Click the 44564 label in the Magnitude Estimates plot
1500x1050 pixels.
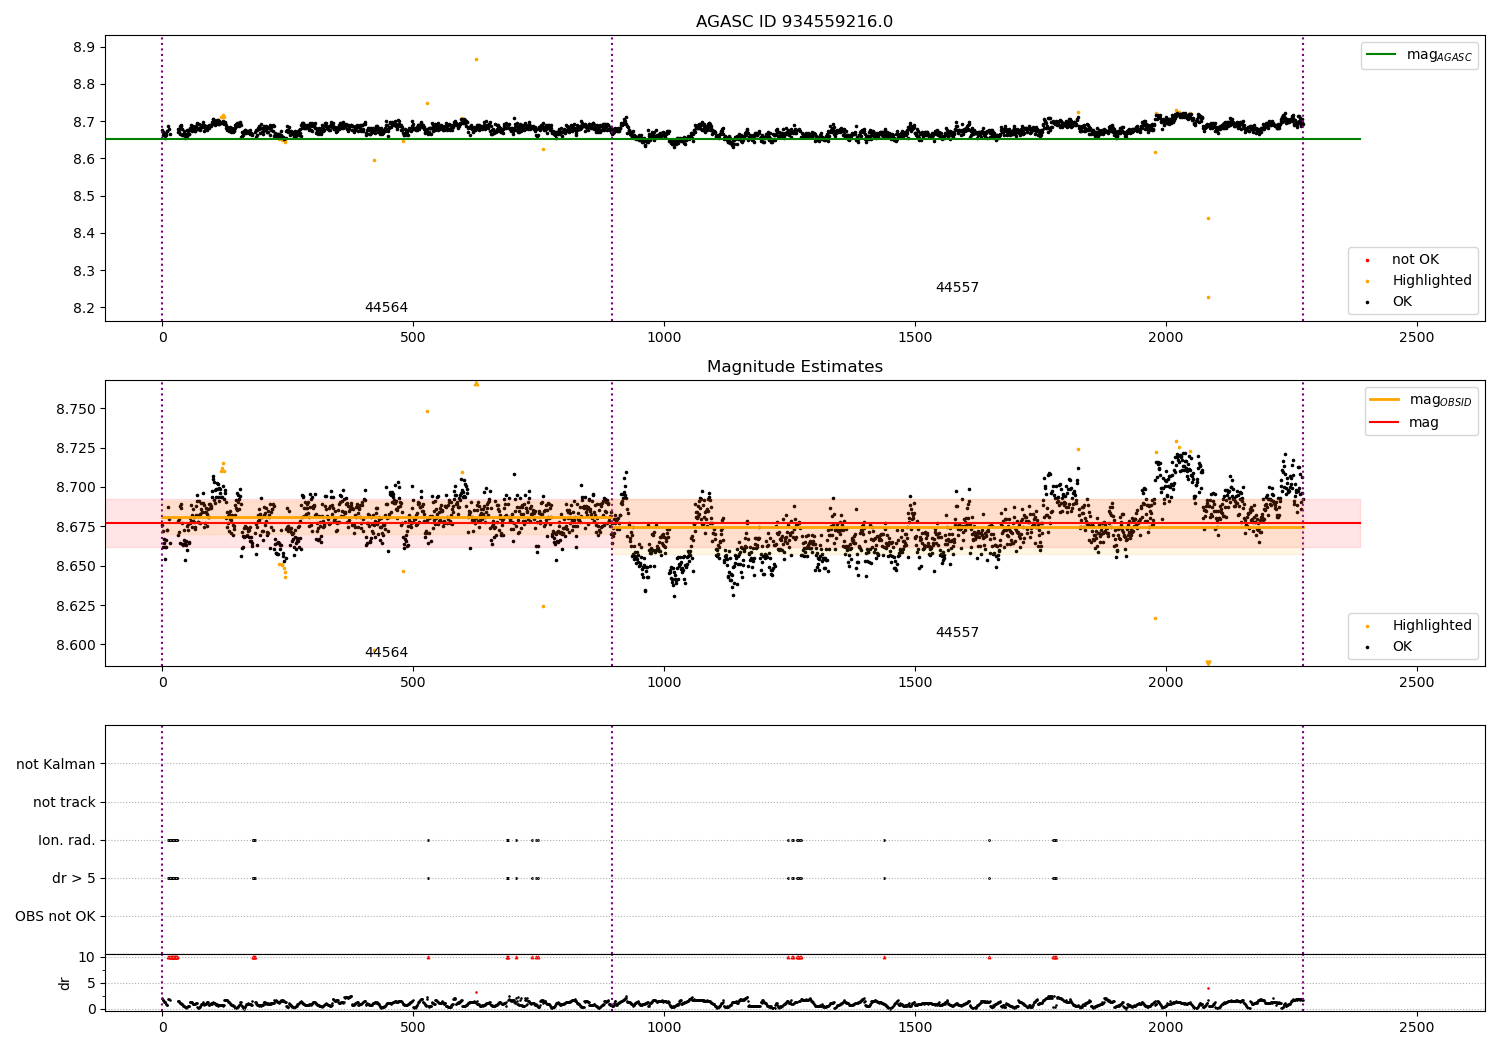click(386, 653)
